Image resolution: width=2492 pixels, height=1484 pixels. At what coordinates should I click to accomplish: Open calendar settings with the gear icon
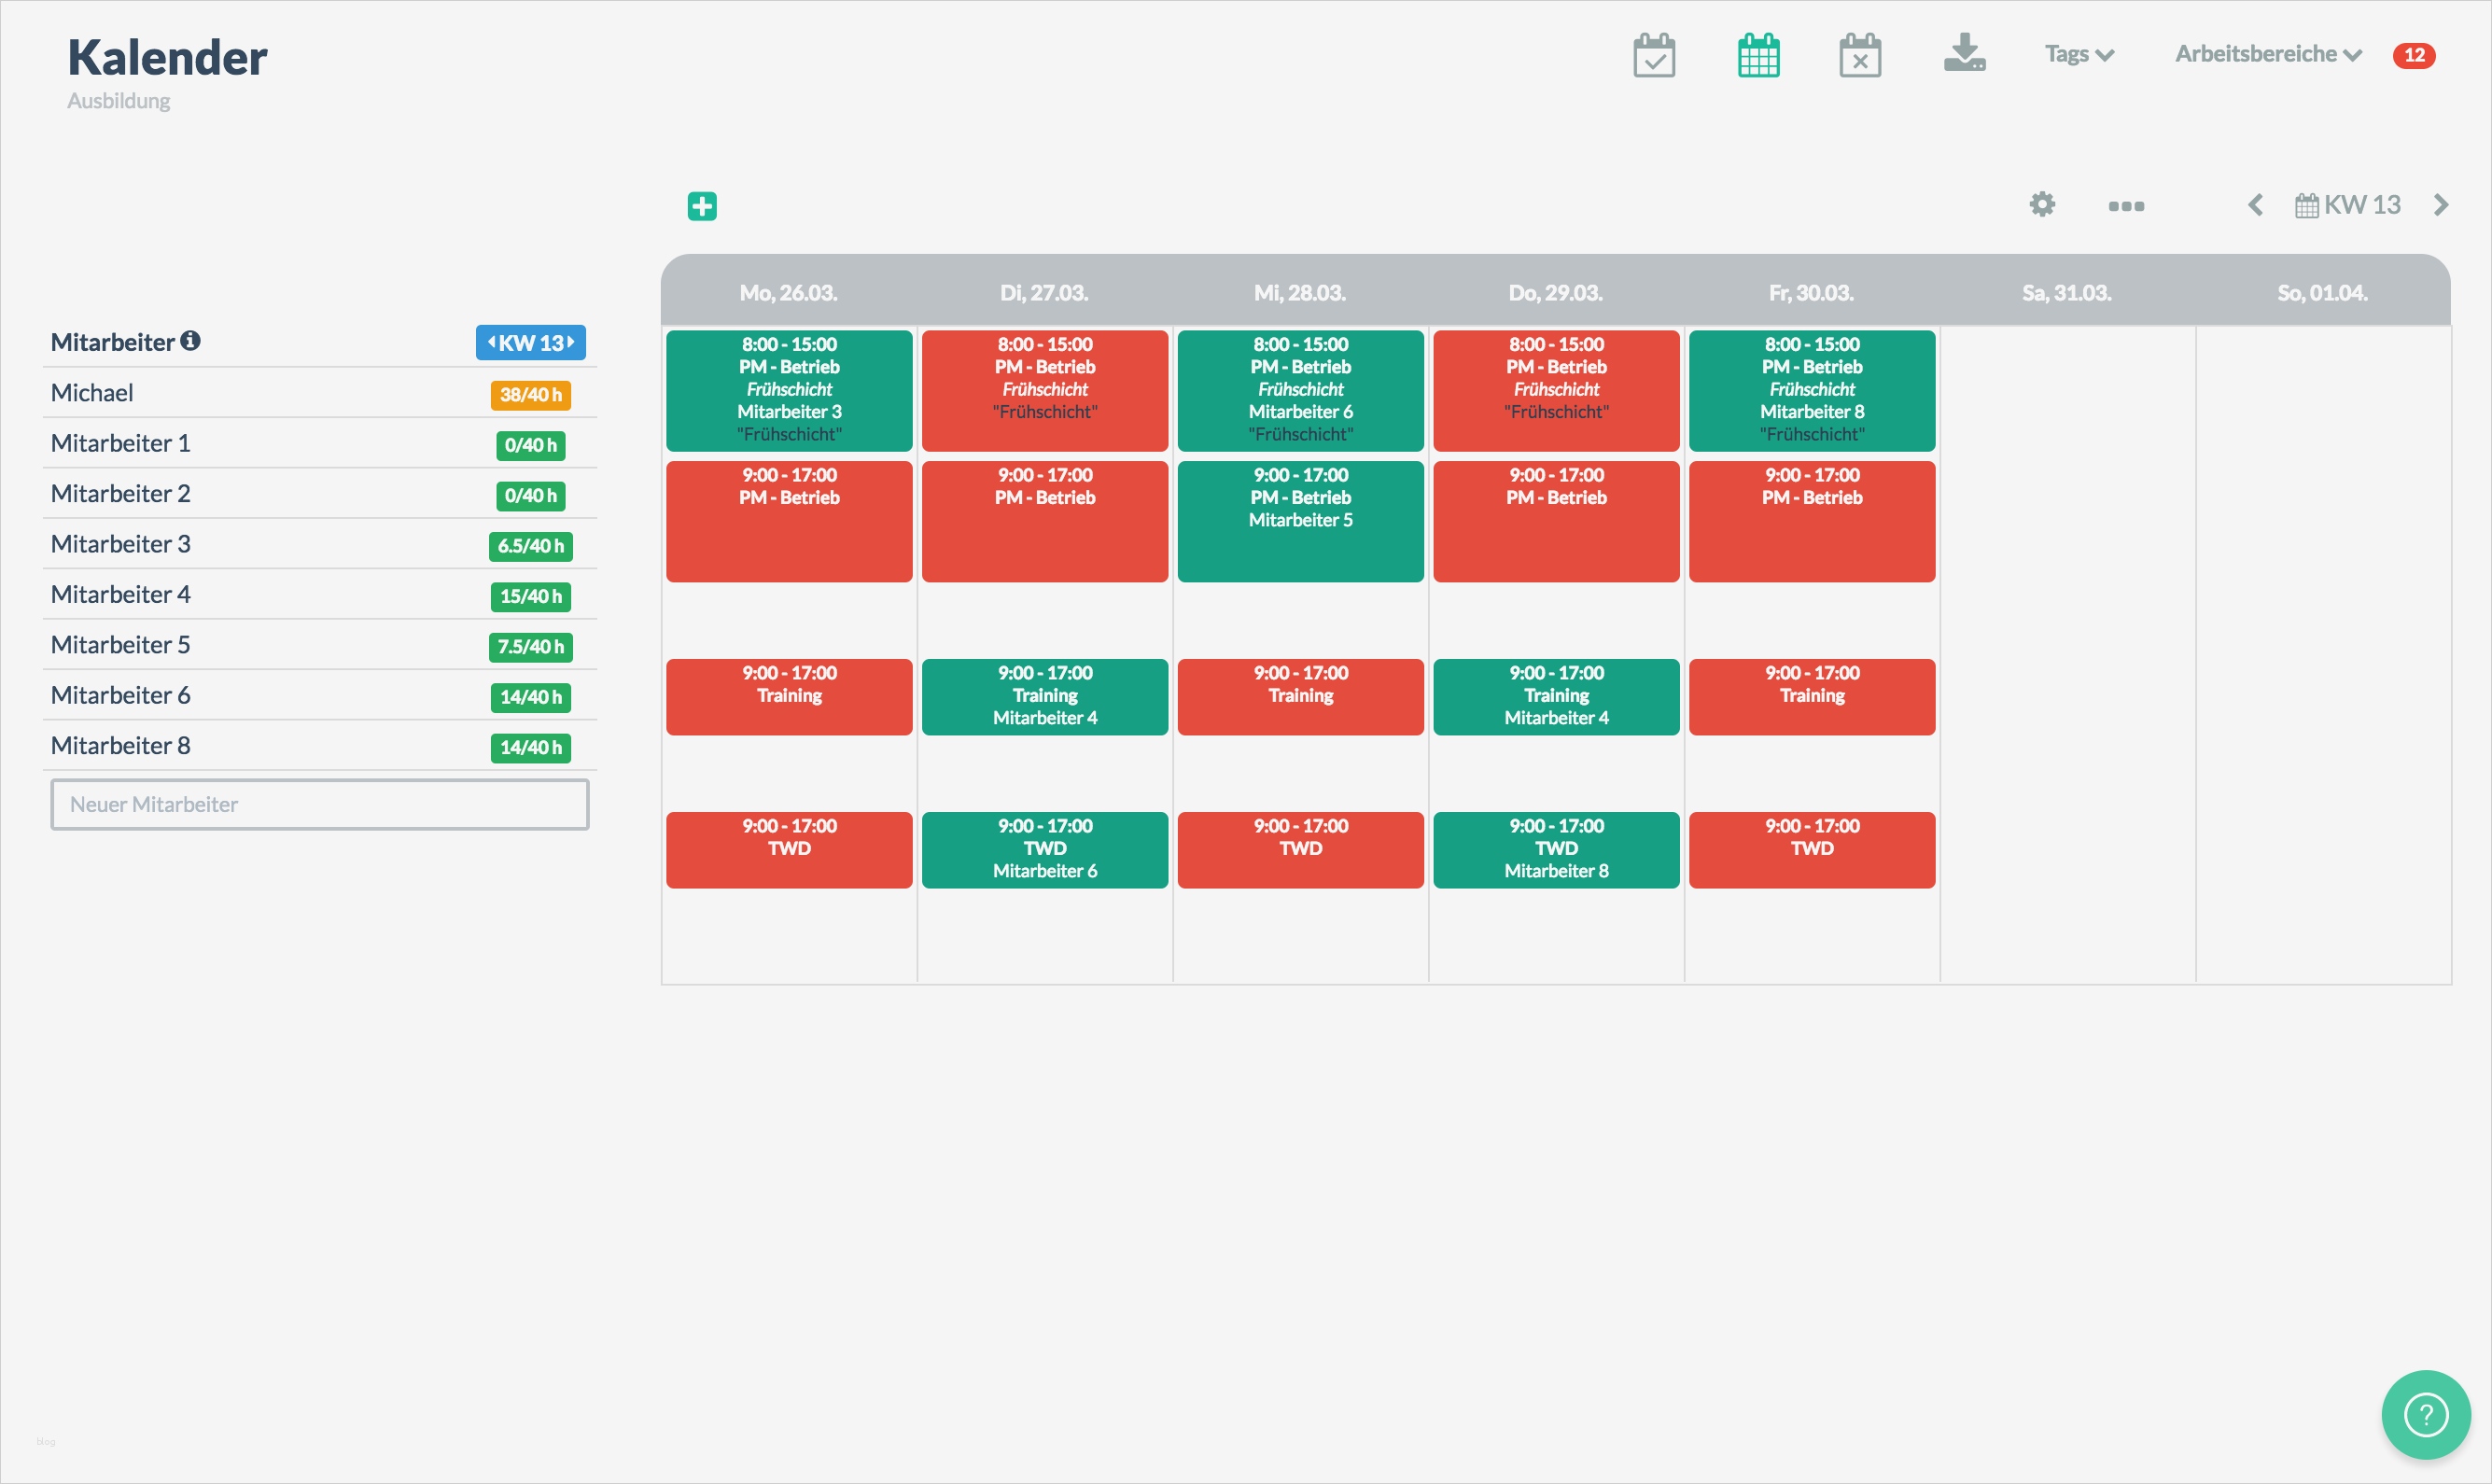pyautogui.click(x=2042, y=205)
